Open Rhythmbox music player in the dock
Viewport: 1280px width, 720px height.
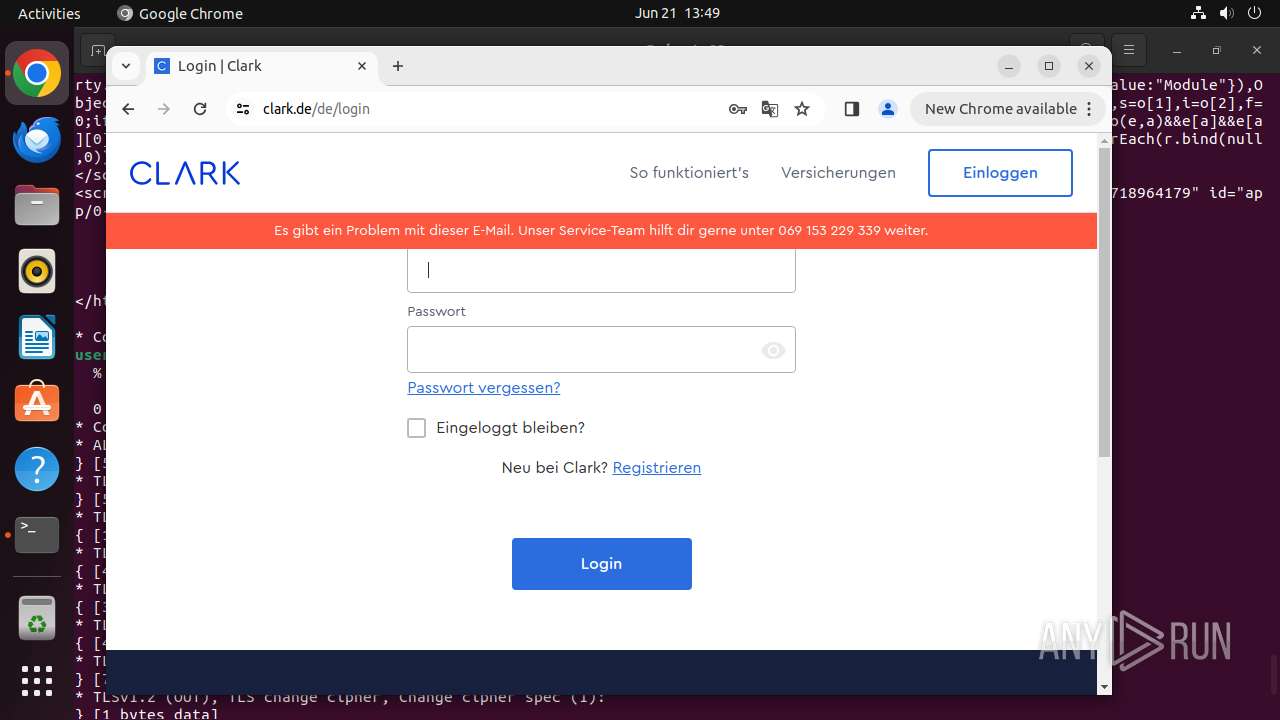[x=37, y=271]
